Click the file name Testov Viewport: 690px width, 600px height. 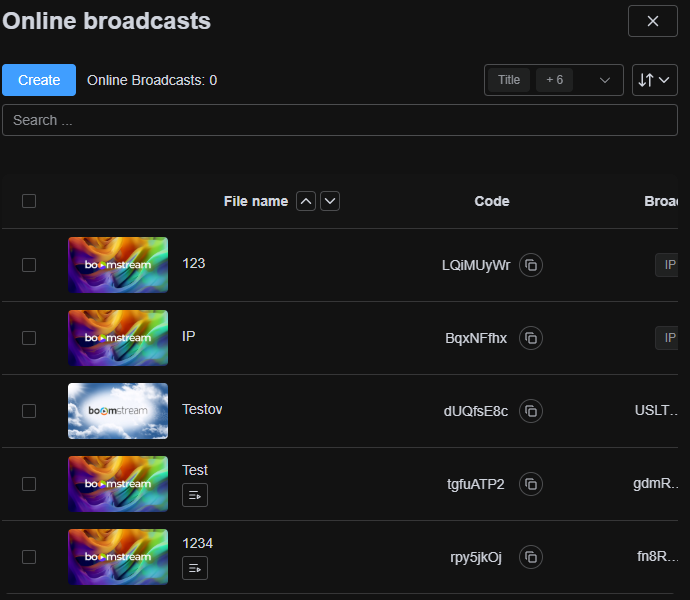coord(202,409)
